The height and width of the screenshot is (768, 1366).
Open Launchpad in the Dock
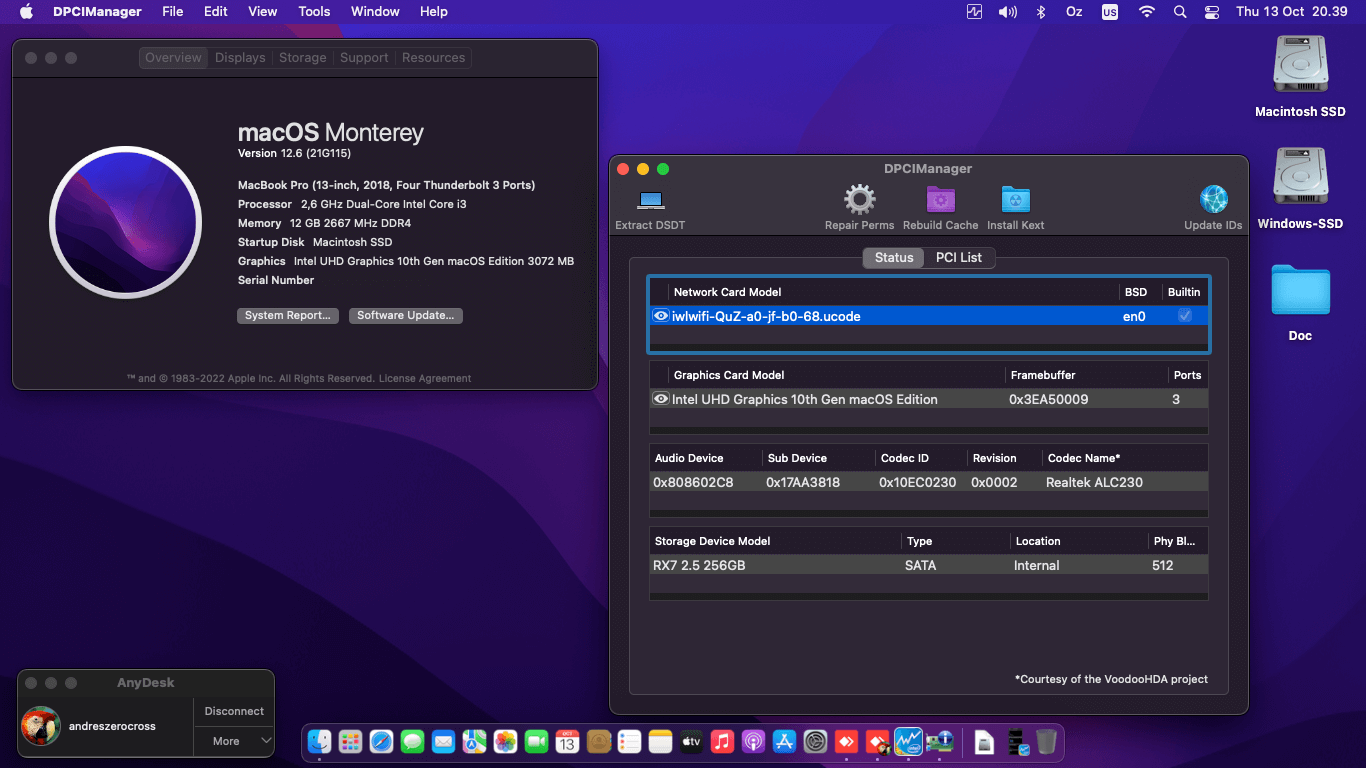coord(350,742)
